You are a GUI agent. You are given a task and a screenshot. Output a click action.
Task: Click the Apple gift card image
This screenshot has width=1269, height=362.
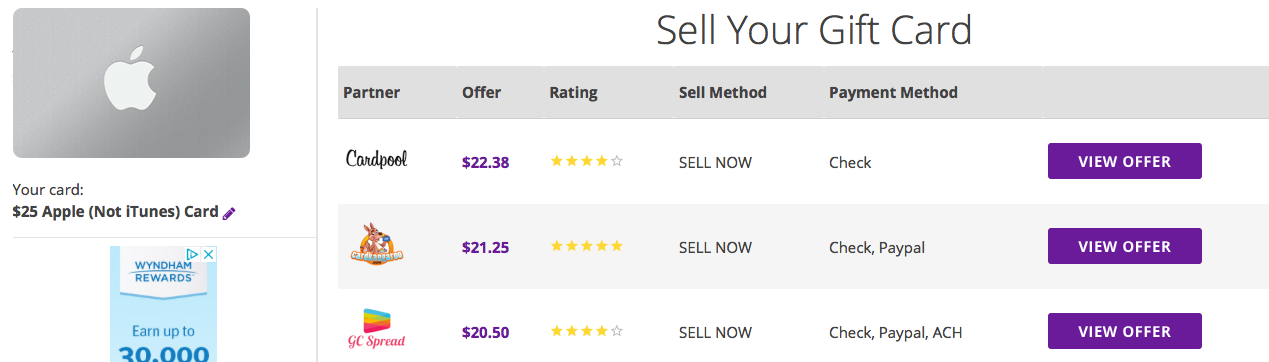point(131,83)
